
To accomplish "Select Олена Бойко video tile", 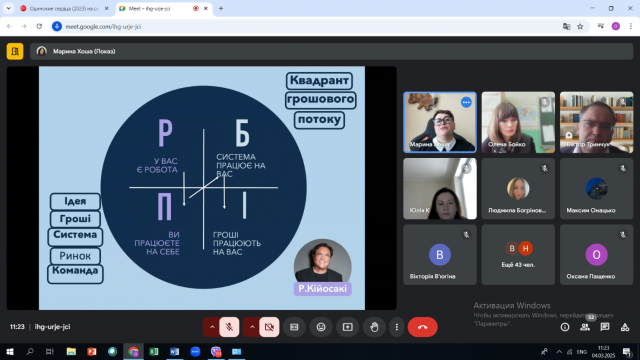I will coord(518,122).
